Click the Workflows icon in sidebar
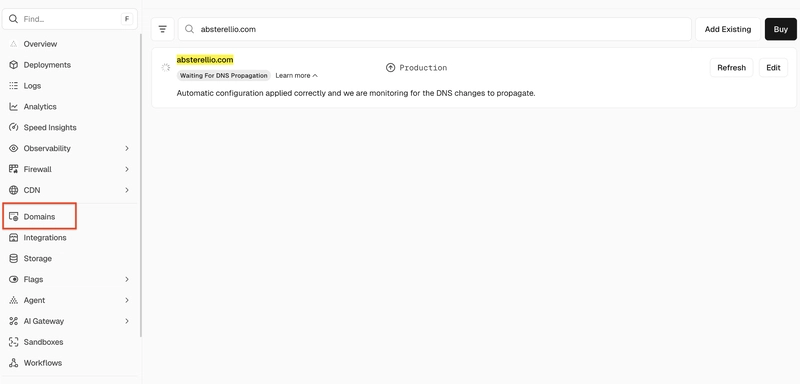 pyautogui.click(x=14, y=363)
